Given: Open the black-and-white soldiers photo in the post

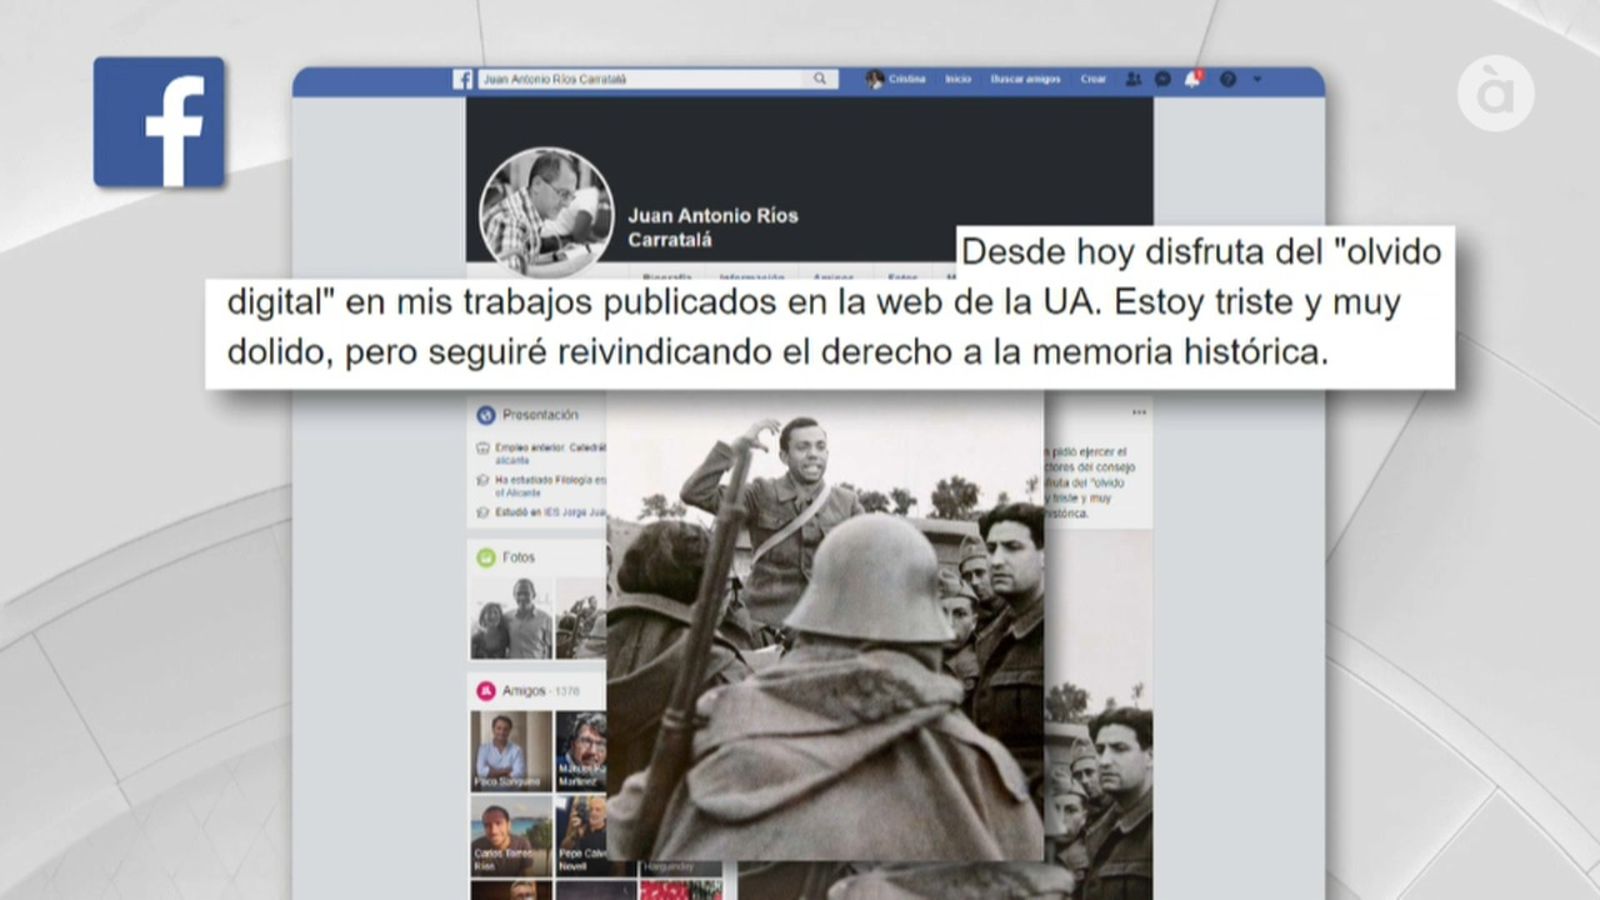Looking at the screenshot, I should click(x=825, y=625).
